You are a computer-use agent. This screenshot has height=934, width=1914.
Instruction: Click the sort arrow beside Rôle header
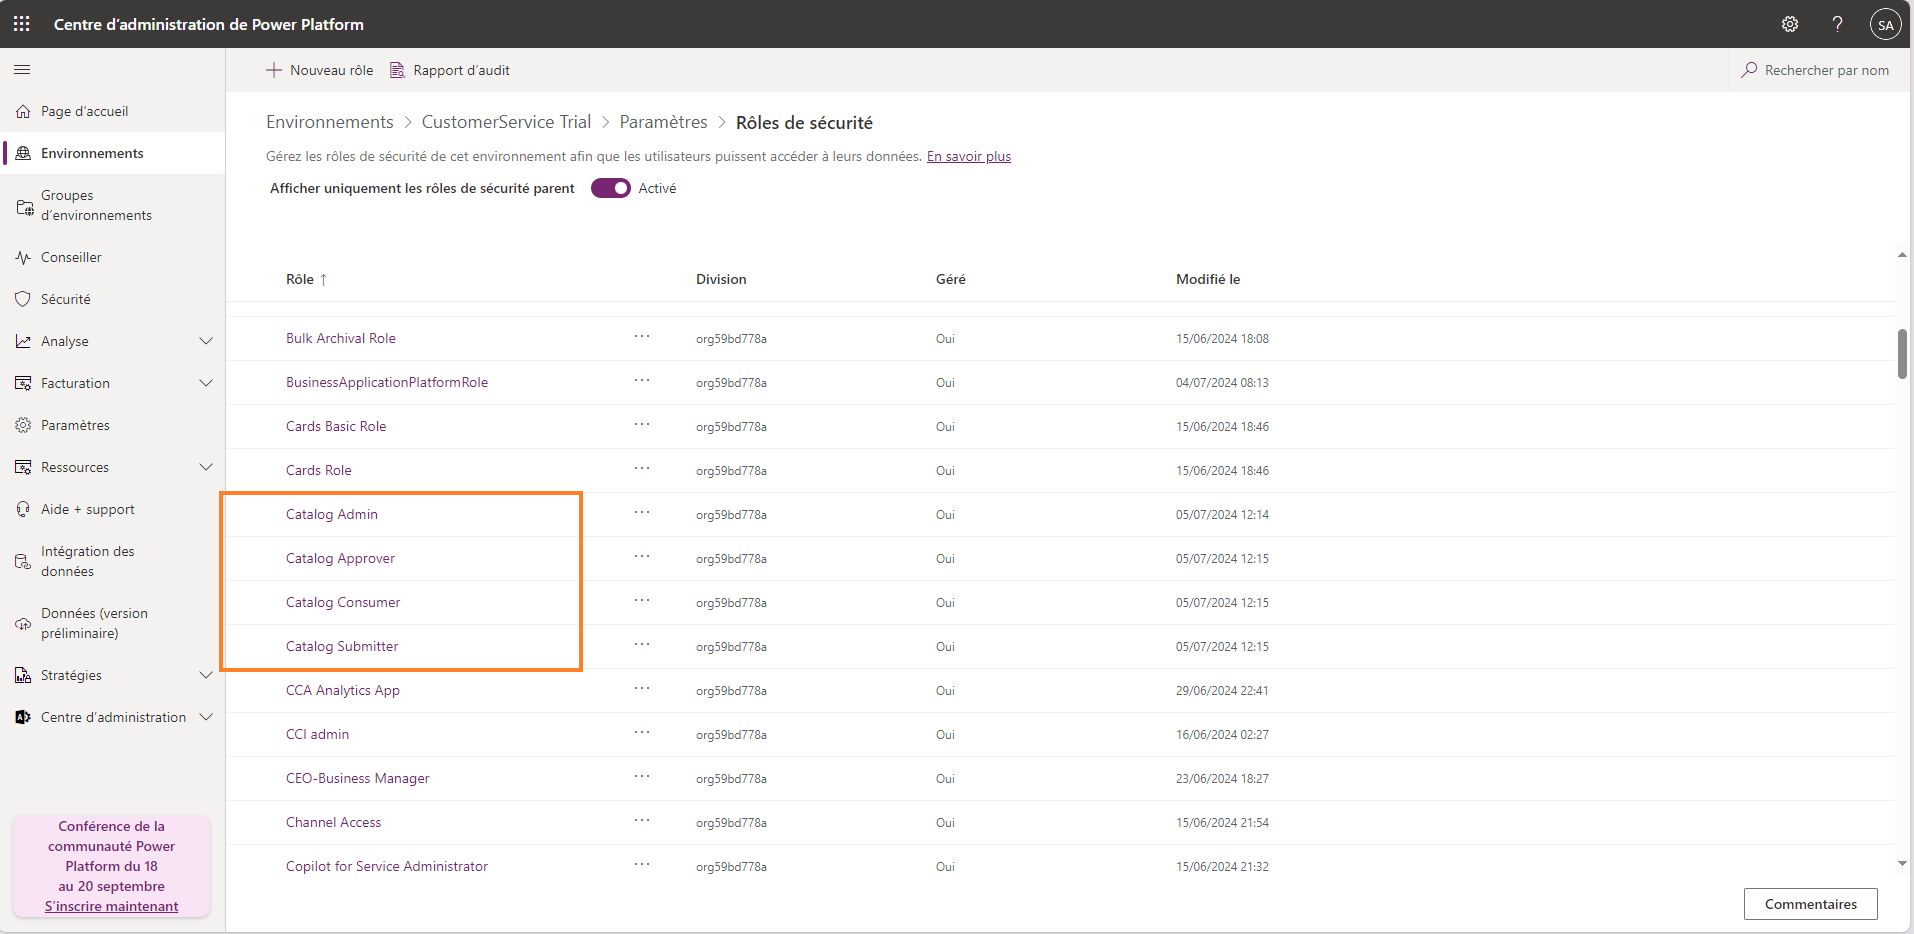tap(323, 280)
